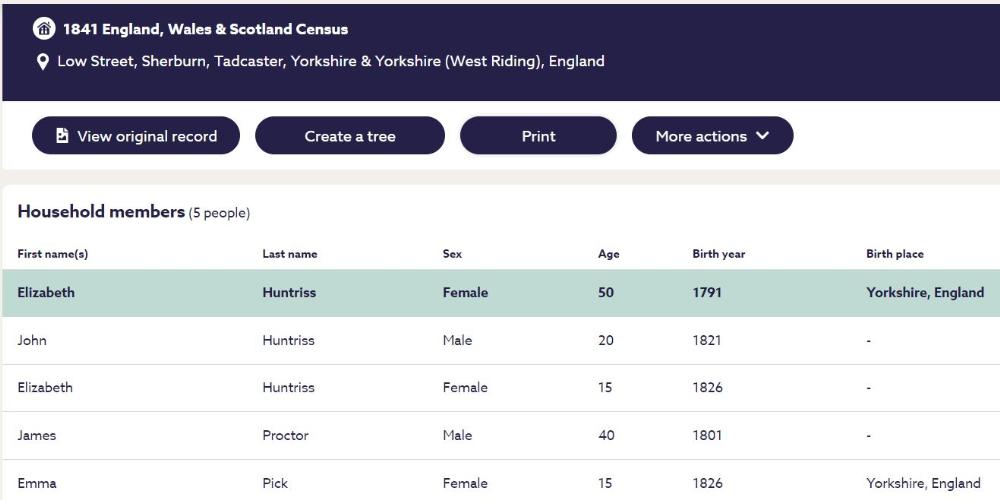Click the Age column header

pos(609,254)
